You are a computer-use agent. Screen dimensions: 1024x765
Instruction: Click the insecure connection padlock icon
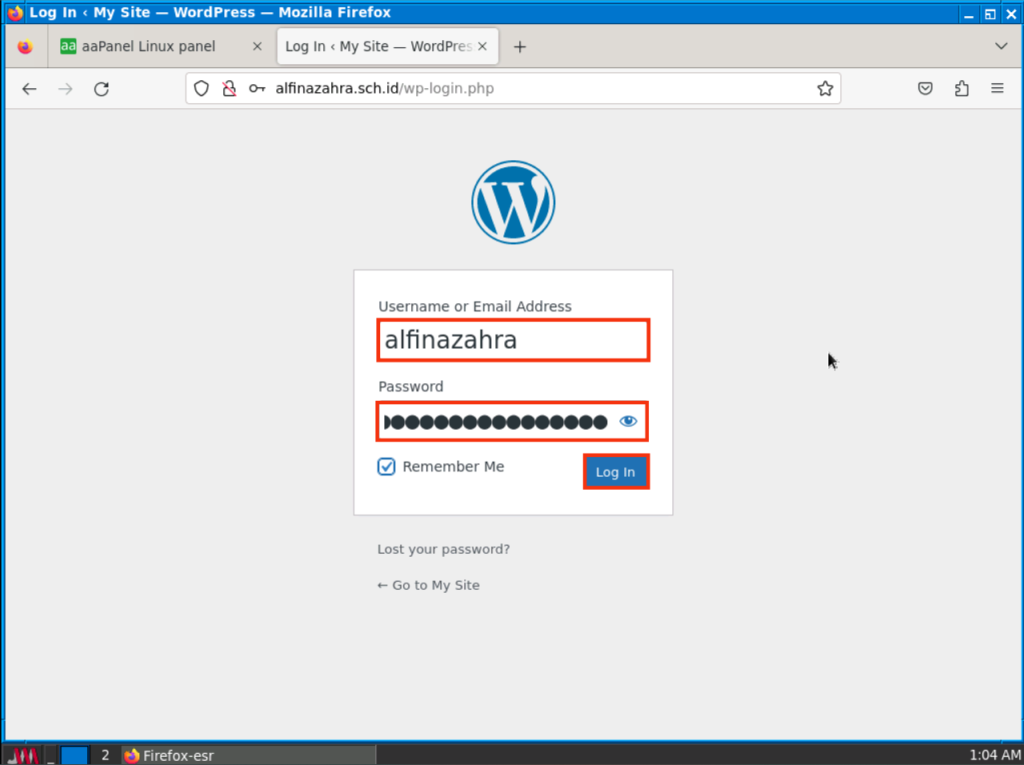click(x=229, y=89)
